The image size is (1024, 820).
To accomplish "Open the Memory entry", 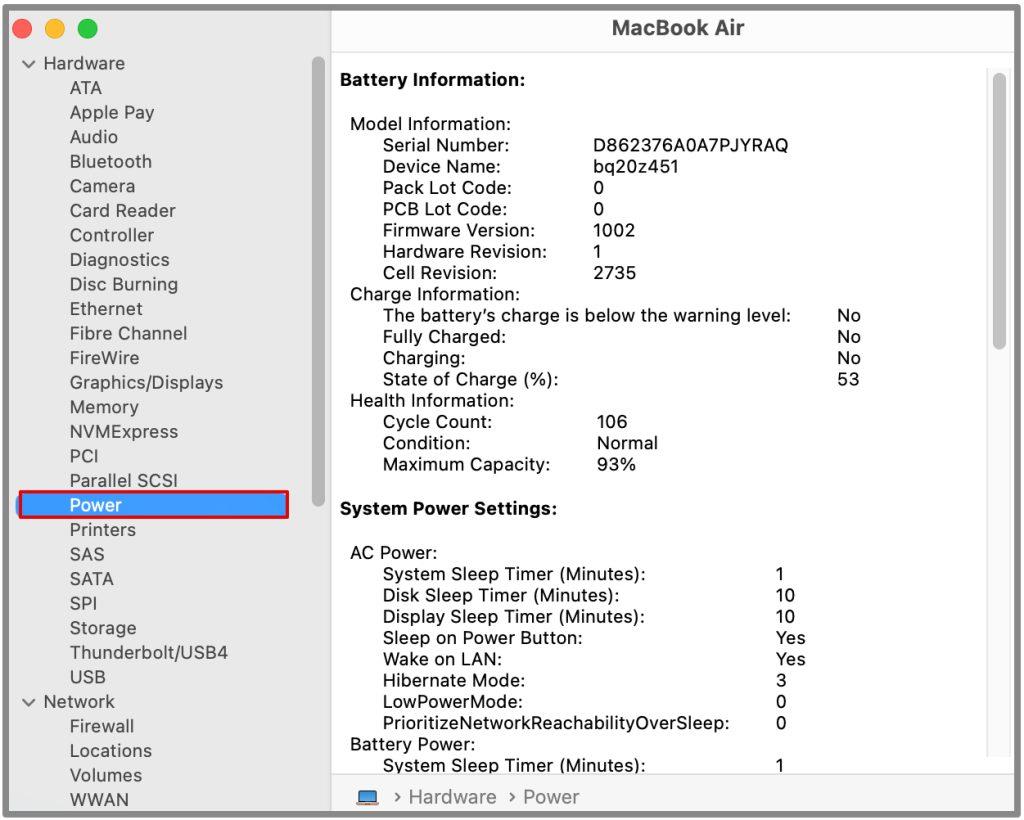I will point(104,407).
